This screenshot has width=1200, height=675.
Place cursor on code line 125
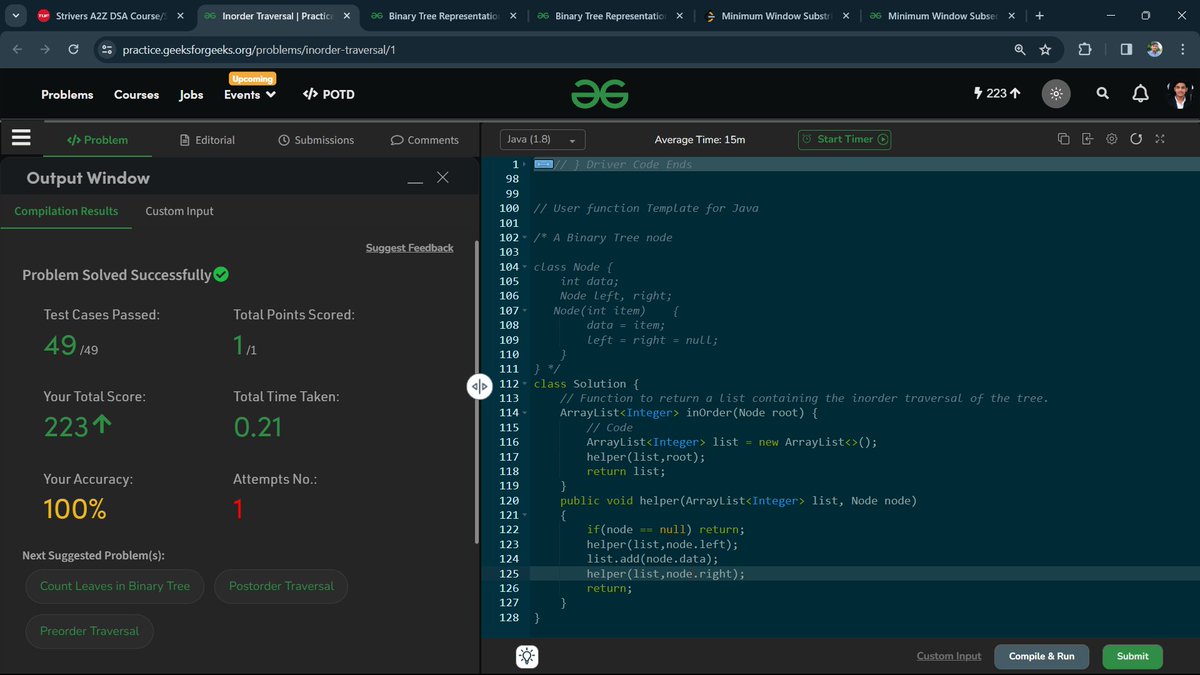point(865,574)
